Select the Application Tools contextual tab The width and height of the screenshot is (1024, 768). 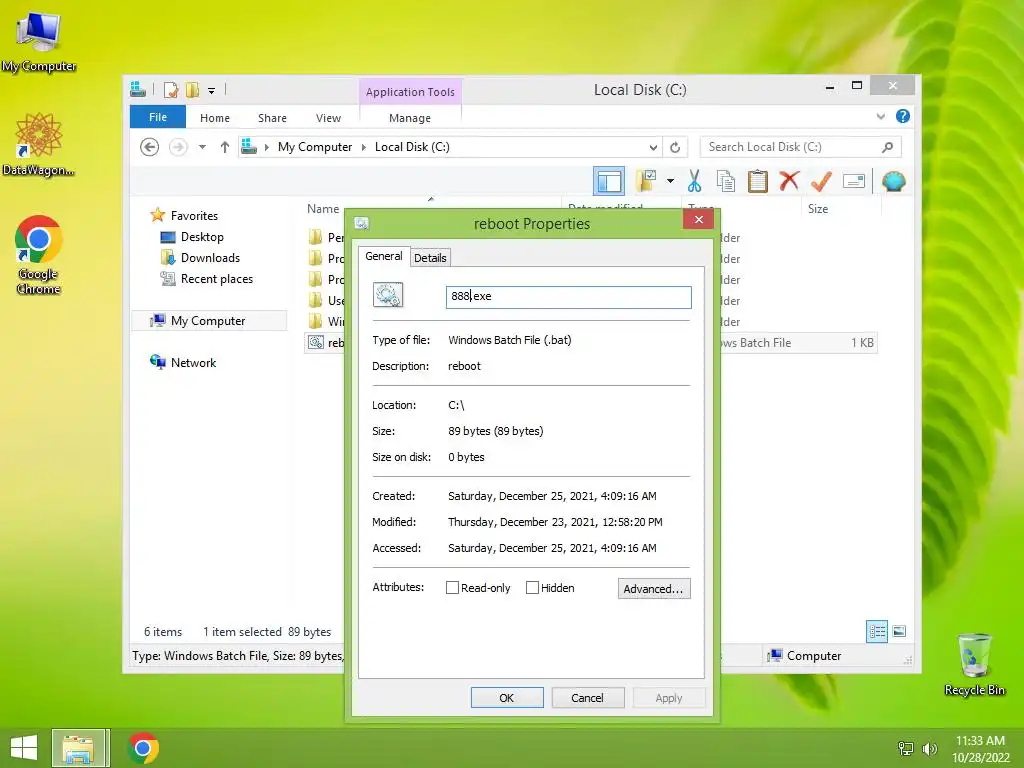point(410,92)
